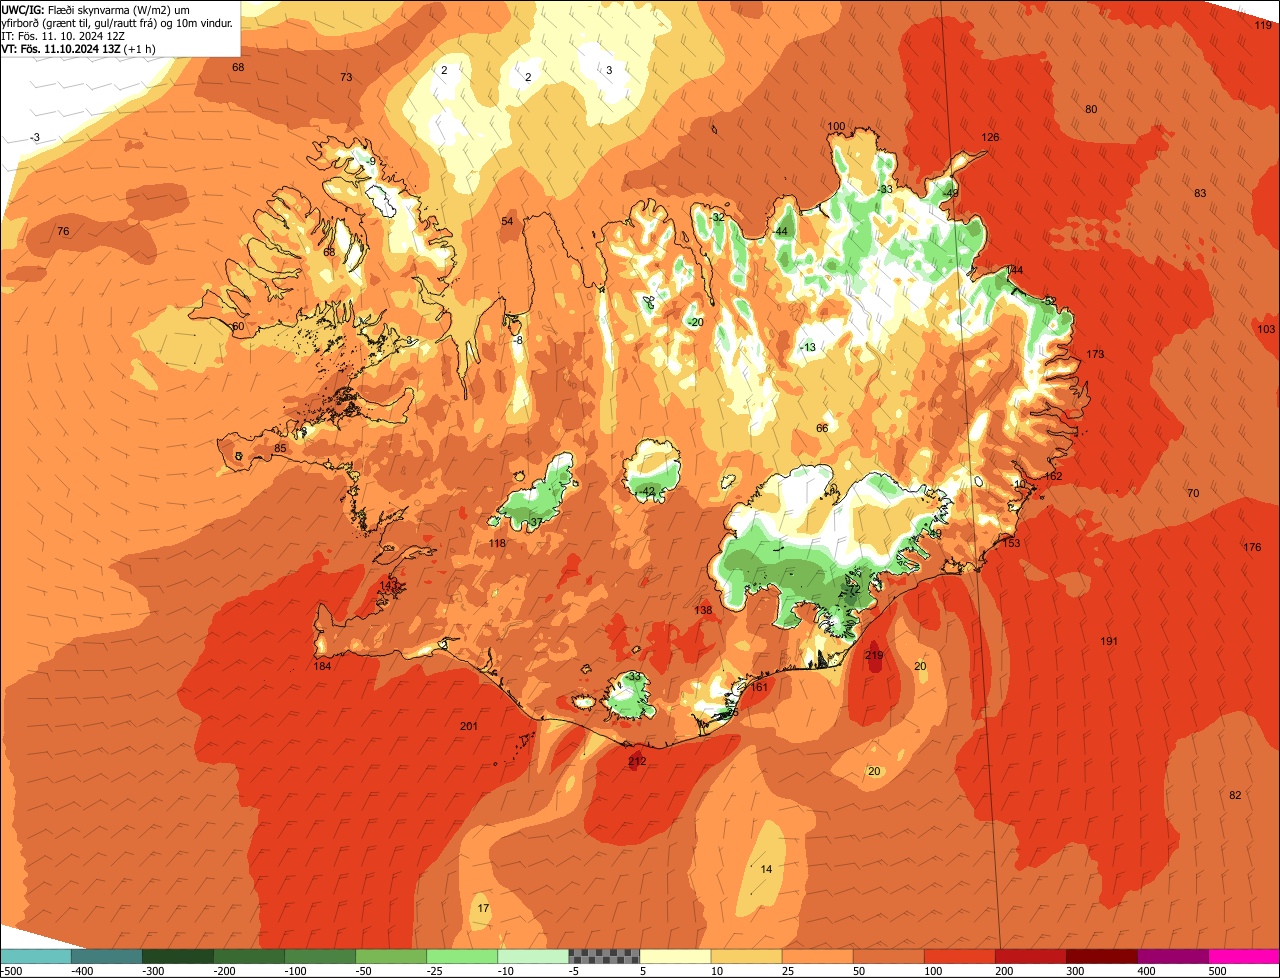Click the map value 219 off the southeast coast
Image resolution: width=1280 pixels, height=978 pixels.
874,655
